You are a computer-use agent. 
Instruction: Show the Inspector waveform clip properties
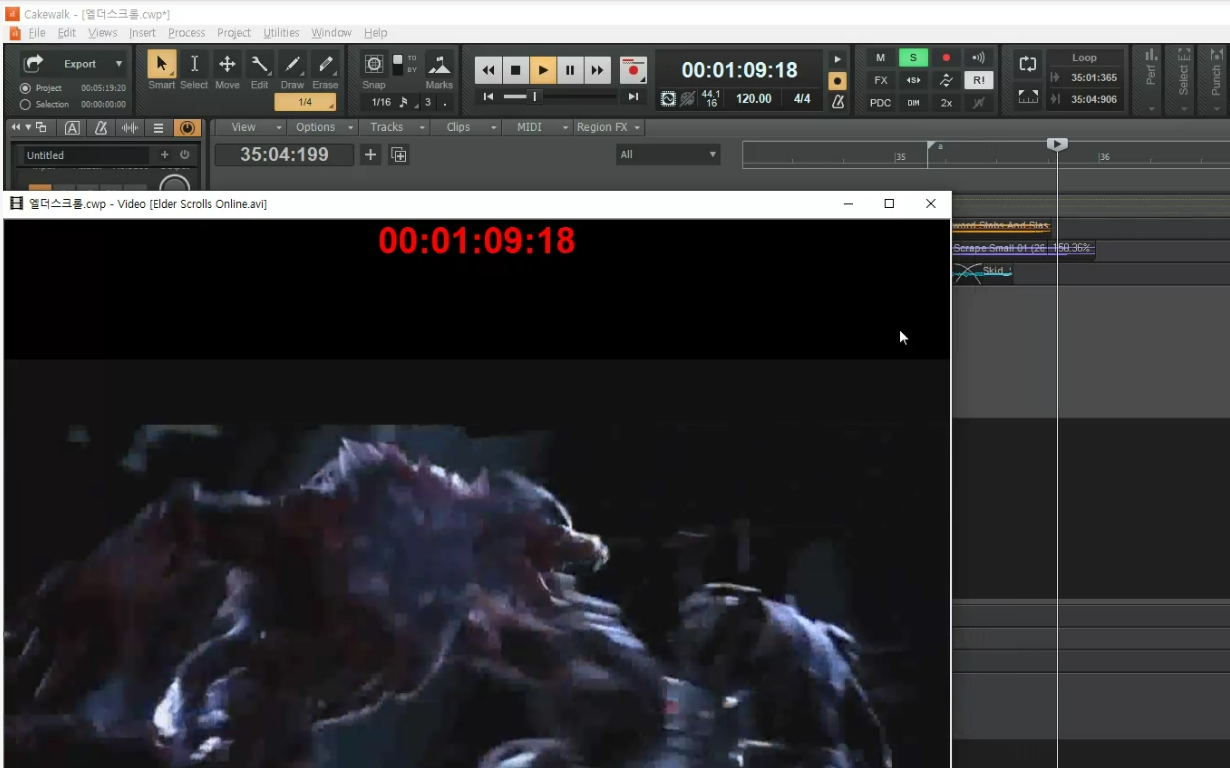pos(130,128)
